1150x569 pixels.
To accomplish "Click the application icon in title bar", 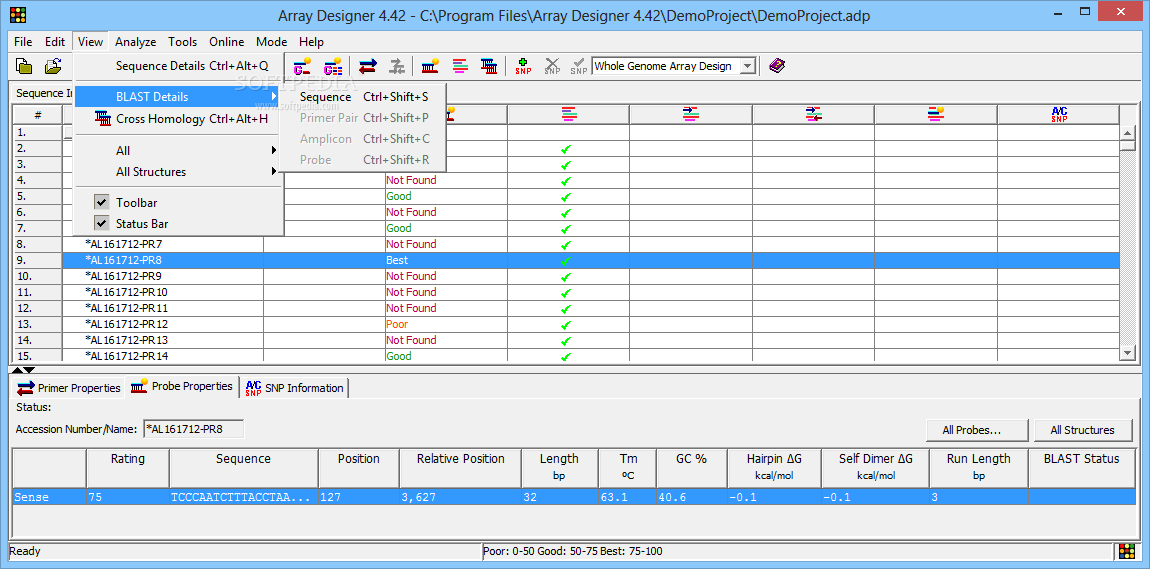I will point(18,14).
